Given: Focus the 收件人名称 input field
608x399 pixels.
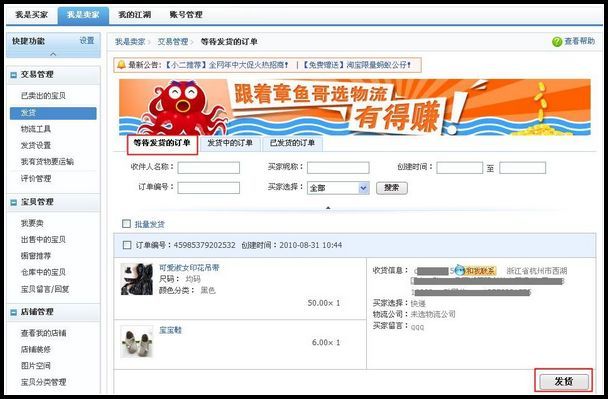Looking at the screenshot, I should click(209, 168).
